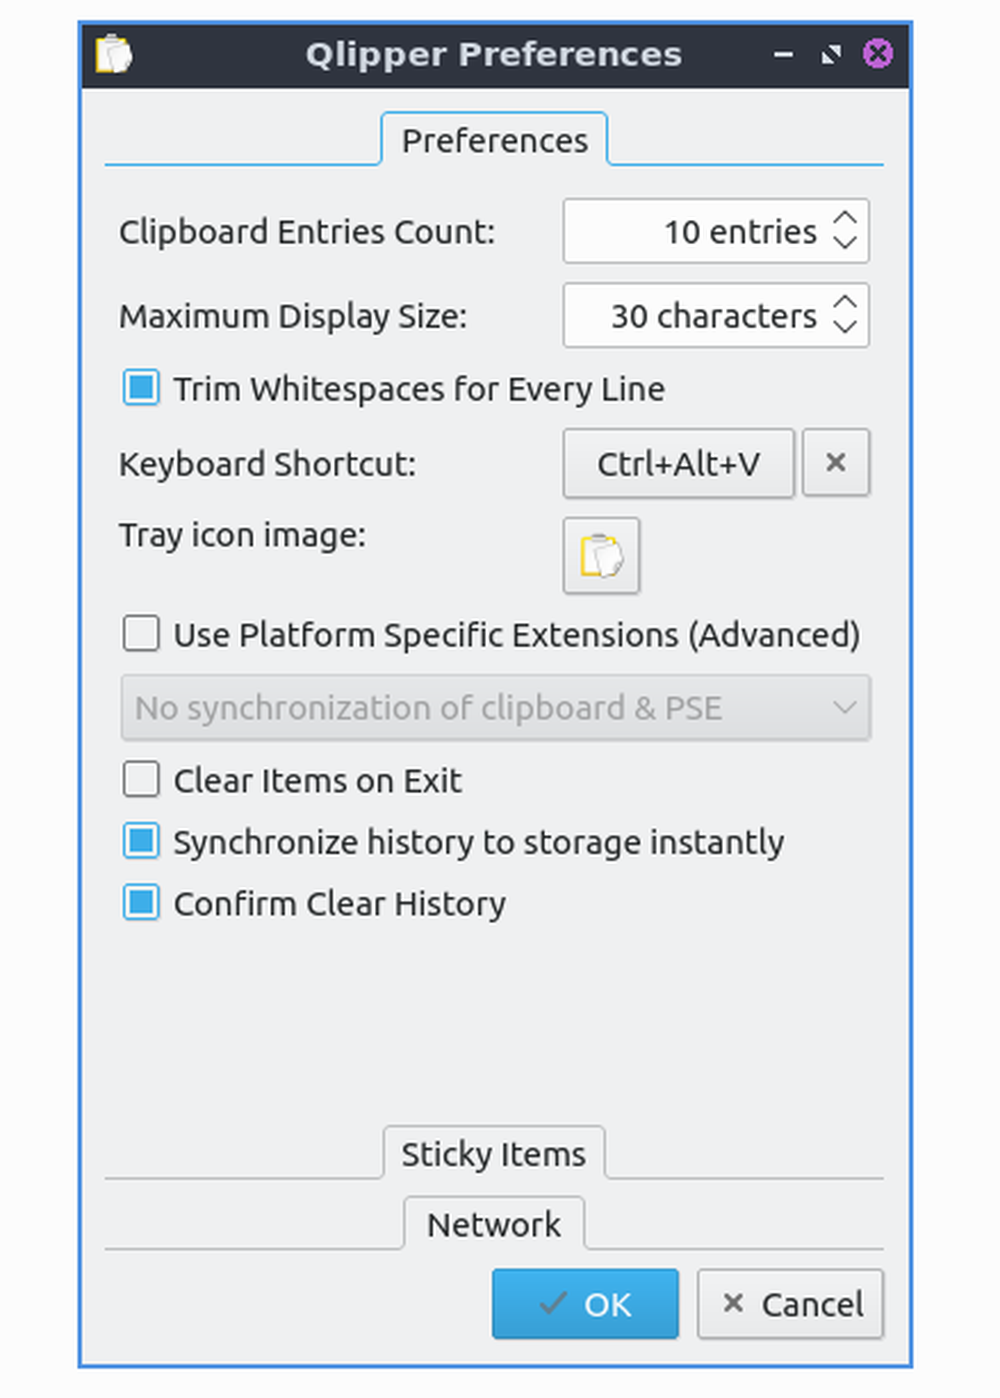Confirm settings with the OK button
The image size is (1000, 1398).
point(585,1304)
